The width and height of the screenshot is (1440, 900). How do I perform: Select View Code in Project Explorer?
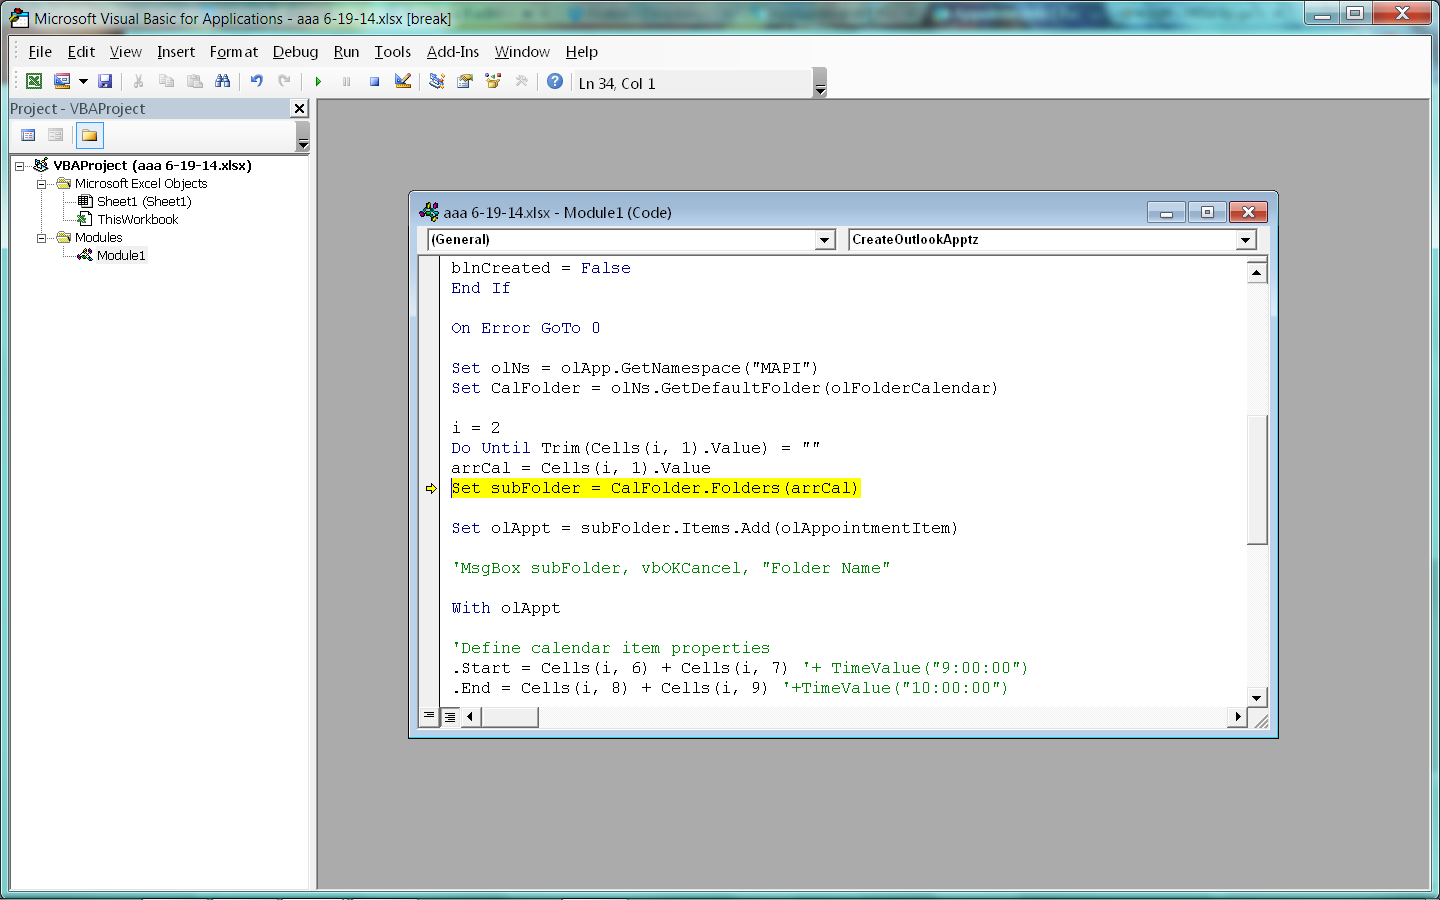click(x=27, y=134)
